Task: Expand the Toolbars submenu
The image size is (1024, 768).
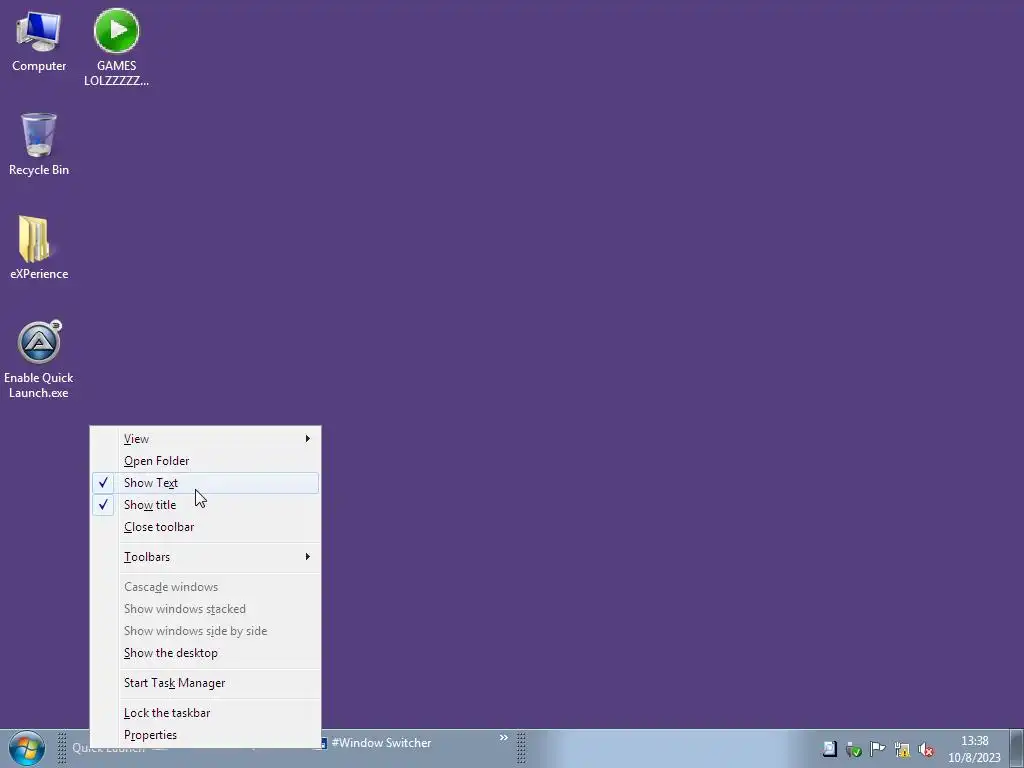Action: click(205, 557)
